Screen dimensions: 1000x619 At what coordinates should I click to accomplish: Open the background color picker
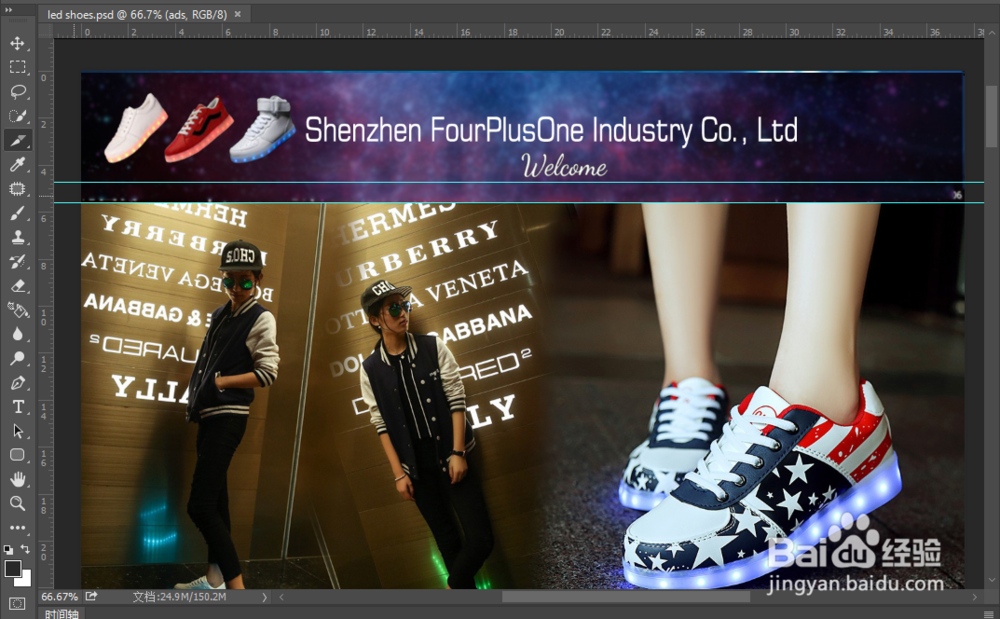click(x=25, y=579)
